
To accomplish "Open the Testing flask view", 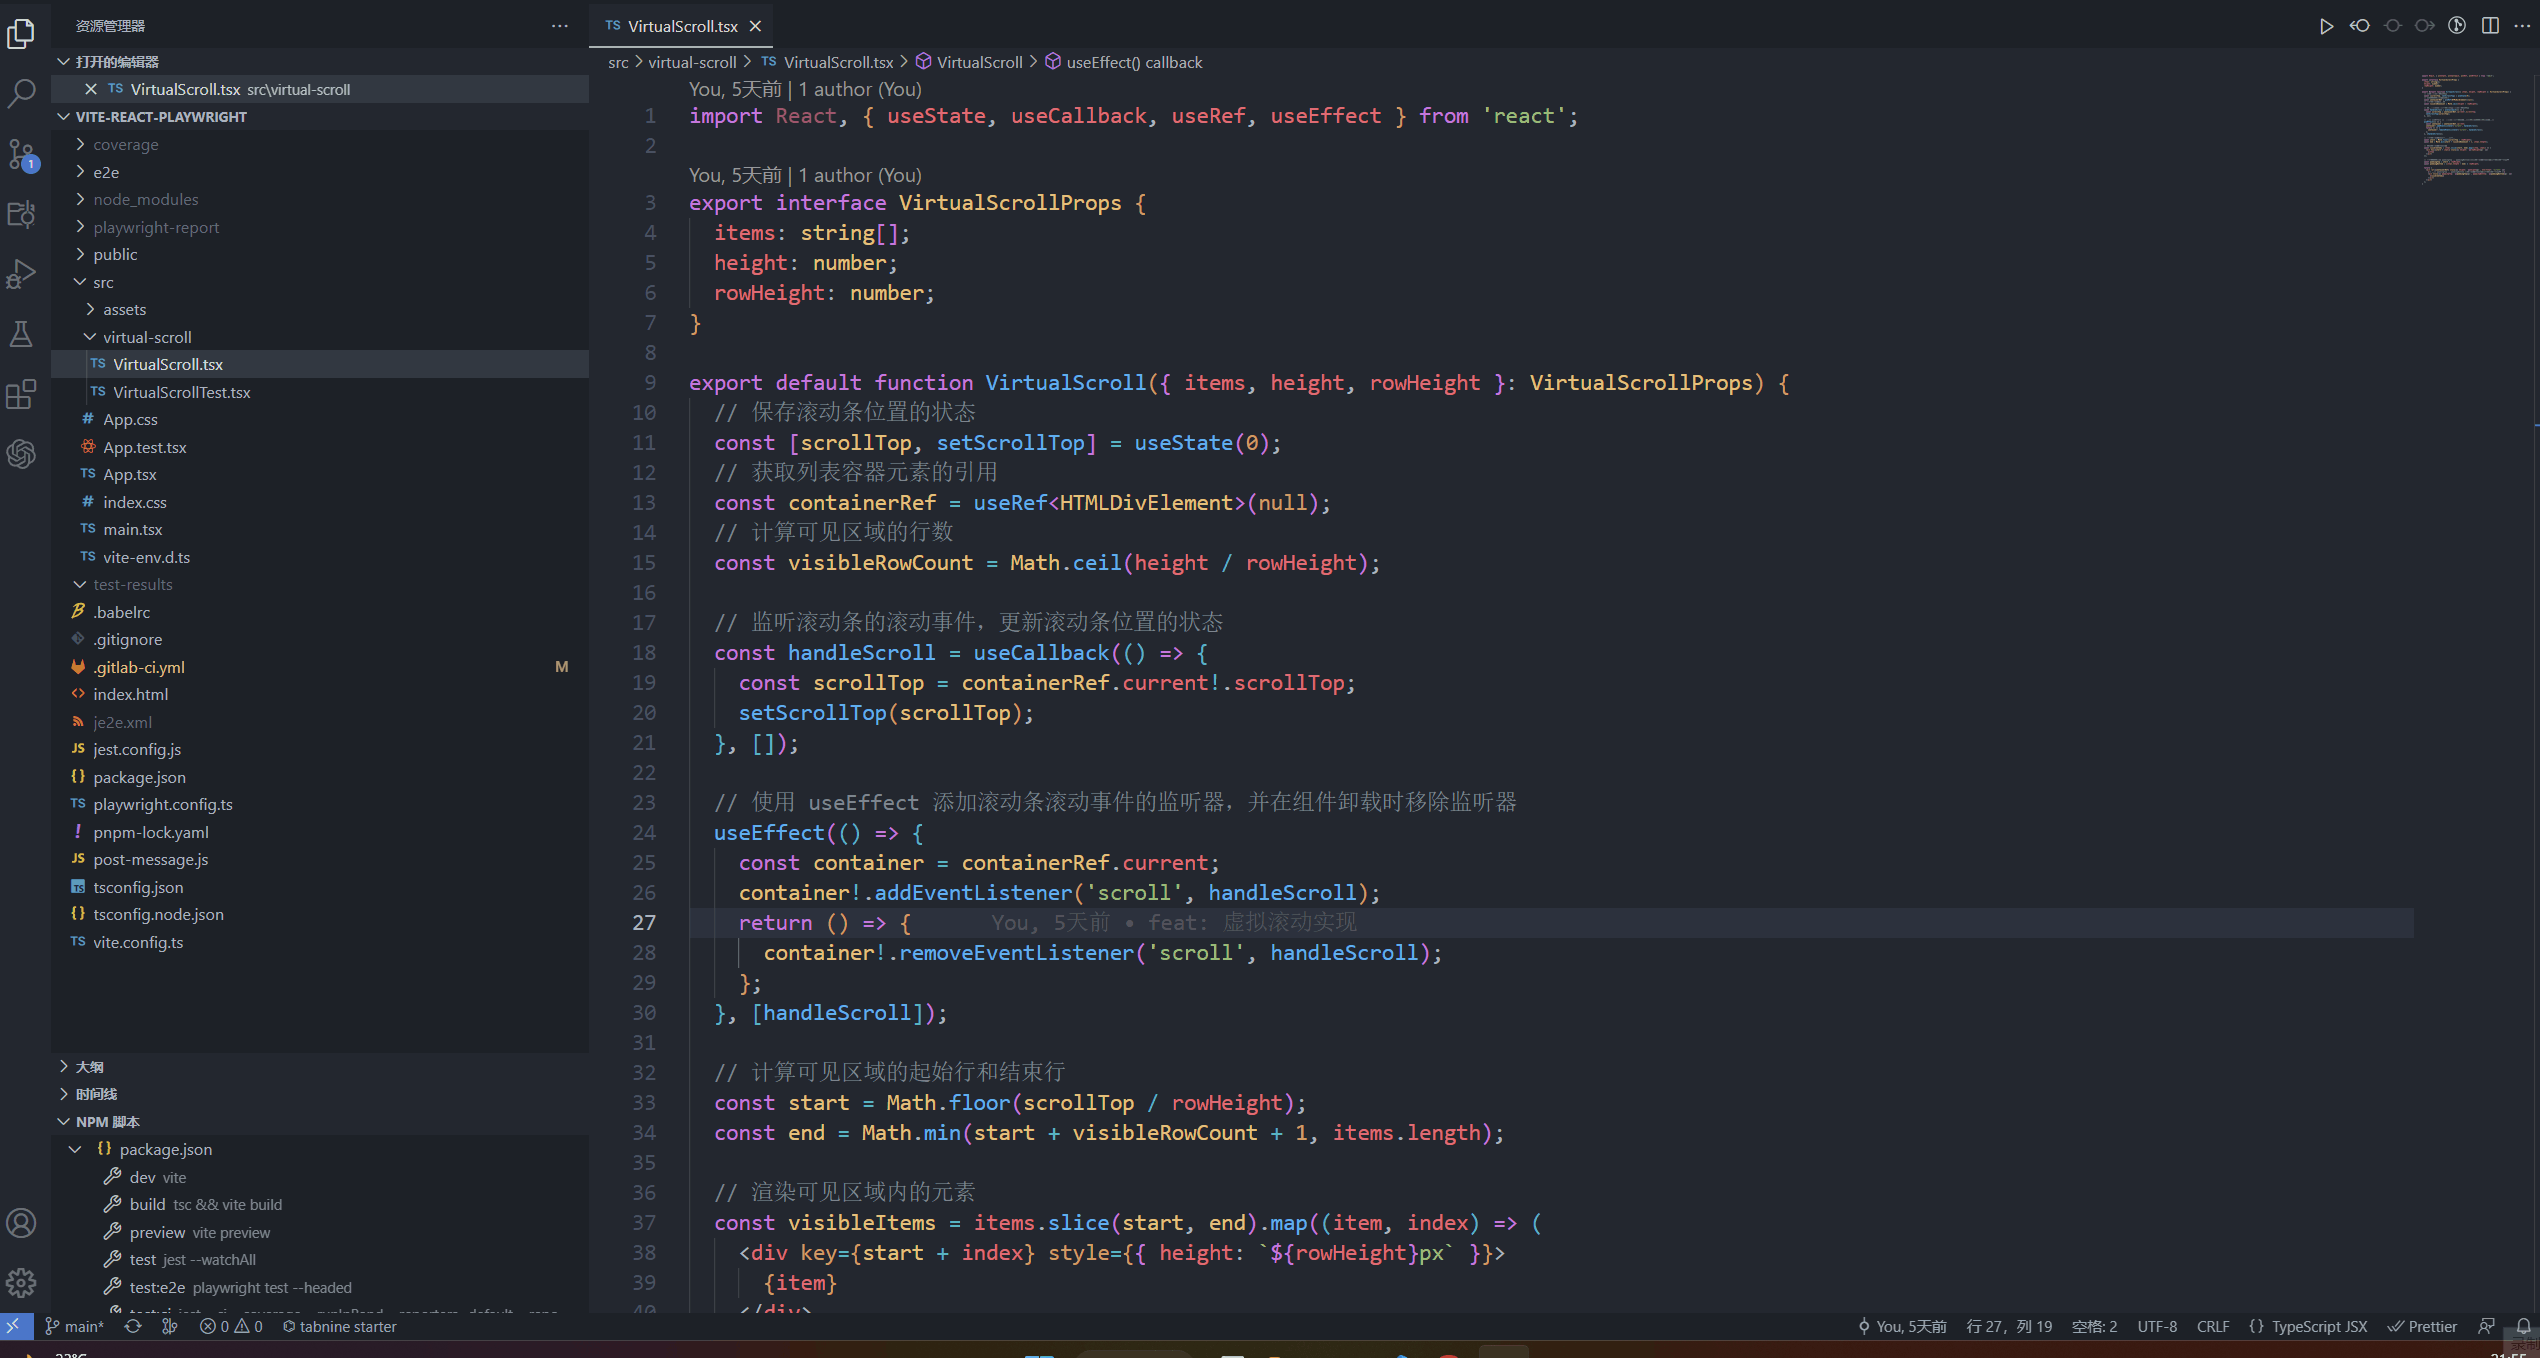I will tap(21, 333).
